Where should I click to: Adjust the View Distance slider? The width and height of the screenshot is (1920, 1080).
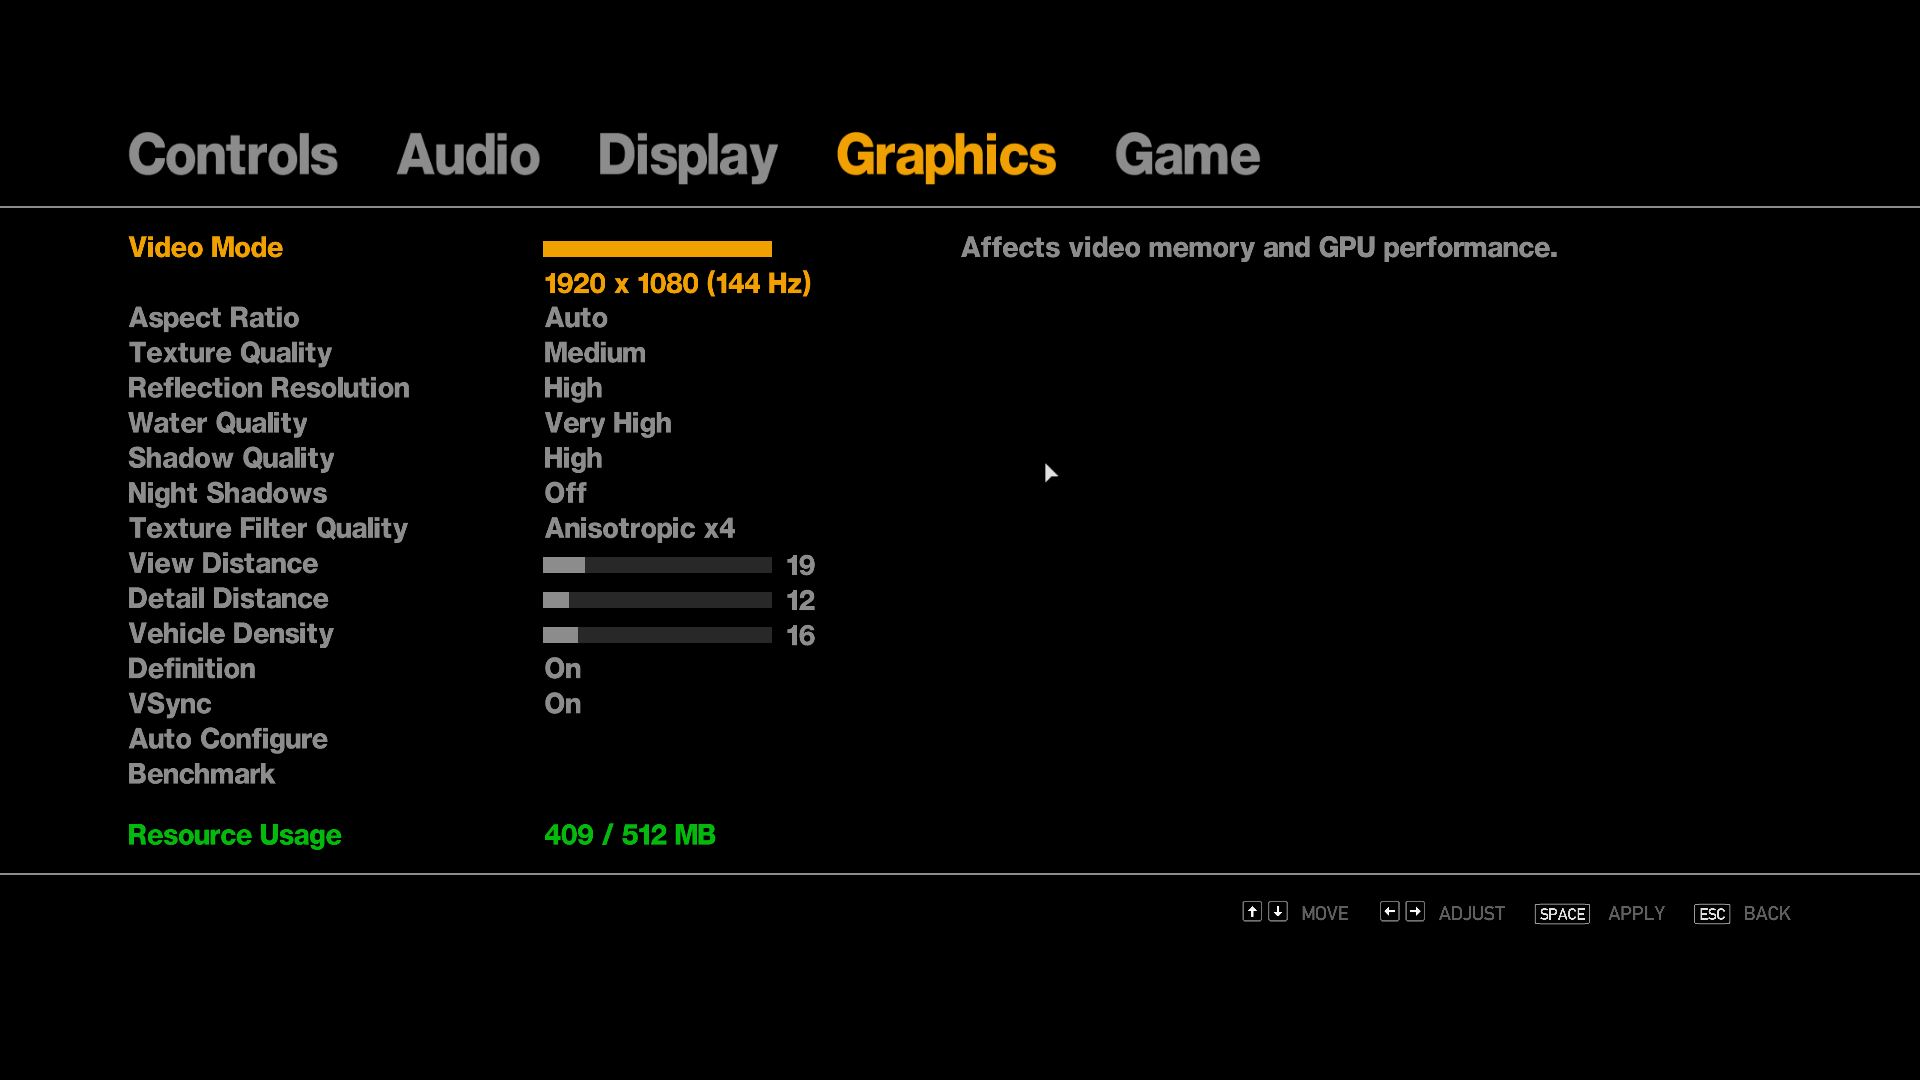pyautogui.click(x=657, y=565)
